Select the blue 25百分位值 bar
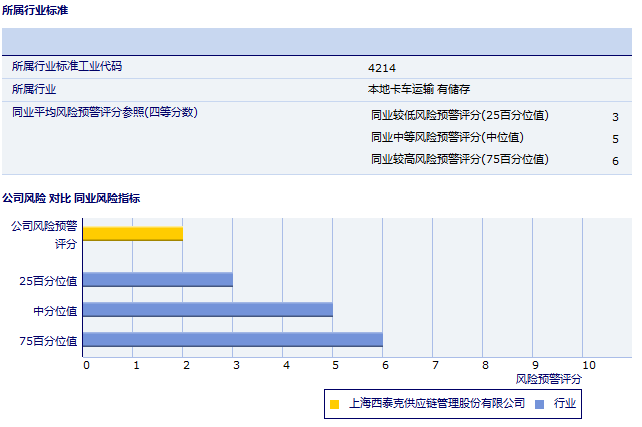Viewport: 642px width, 427px height. pyautogui.click(x=158, y=280)
